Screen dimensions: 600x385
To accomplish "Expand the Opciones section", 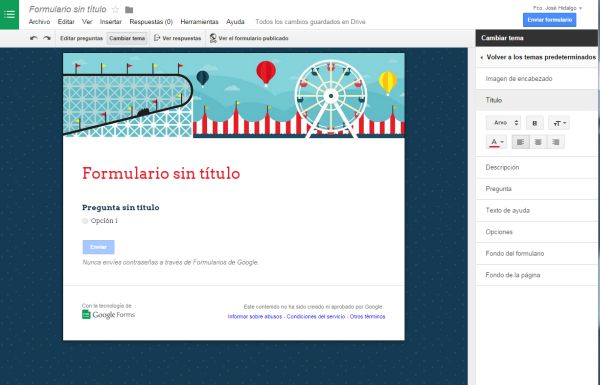I will coord(536,232).
